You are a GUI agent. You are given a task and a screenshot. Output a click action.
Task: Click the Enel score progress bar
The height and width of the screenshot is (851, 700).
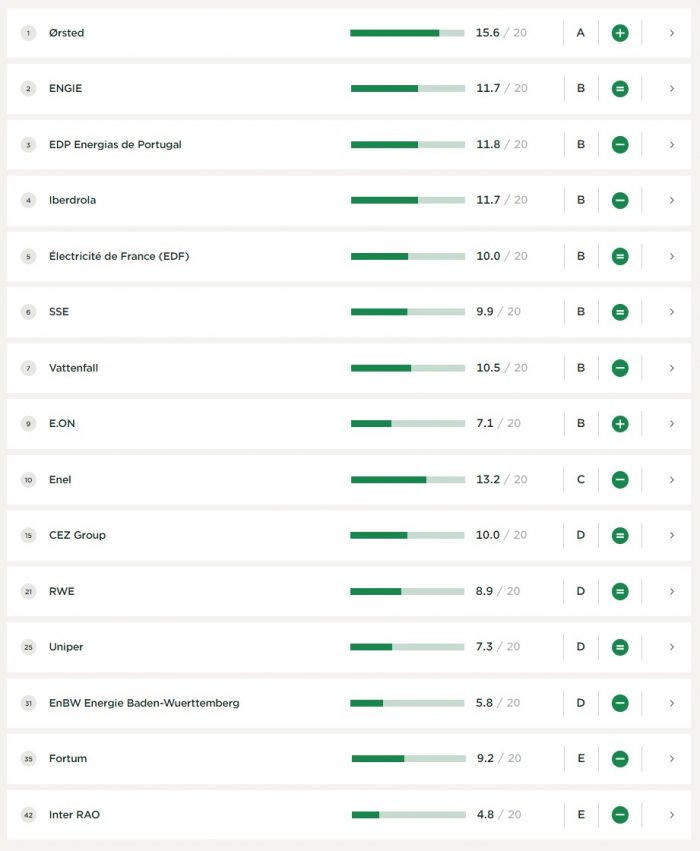point(407,480)
